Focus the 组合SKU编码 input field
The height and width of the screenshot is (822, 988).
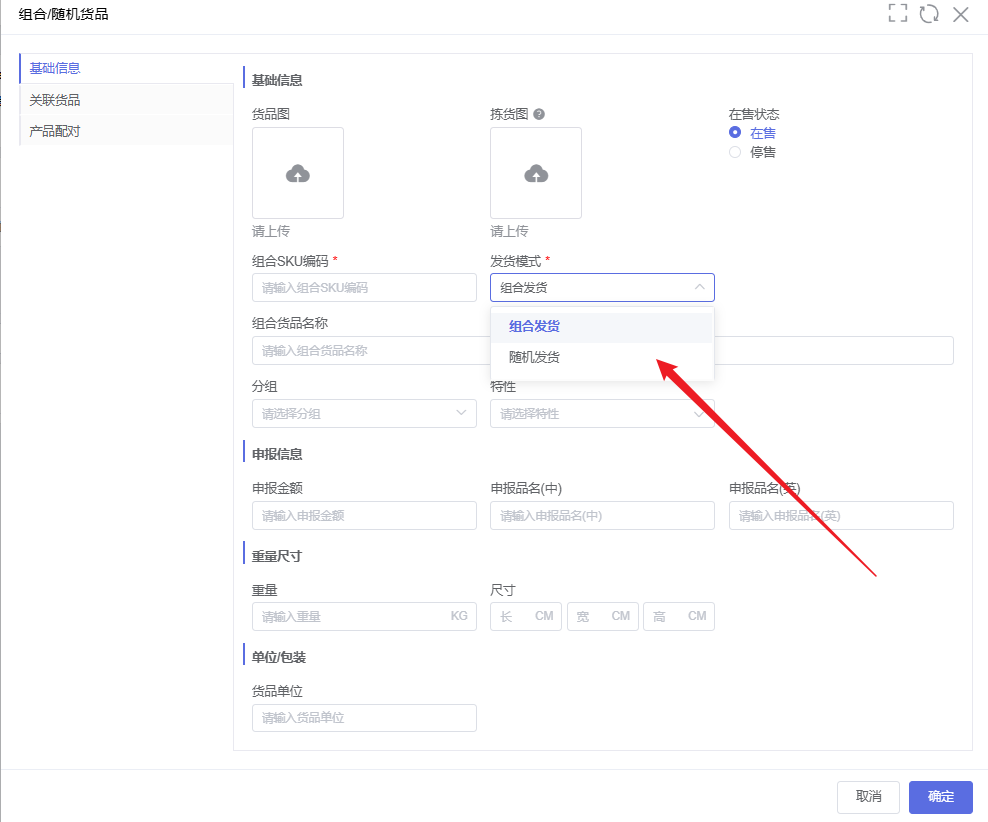364,287
